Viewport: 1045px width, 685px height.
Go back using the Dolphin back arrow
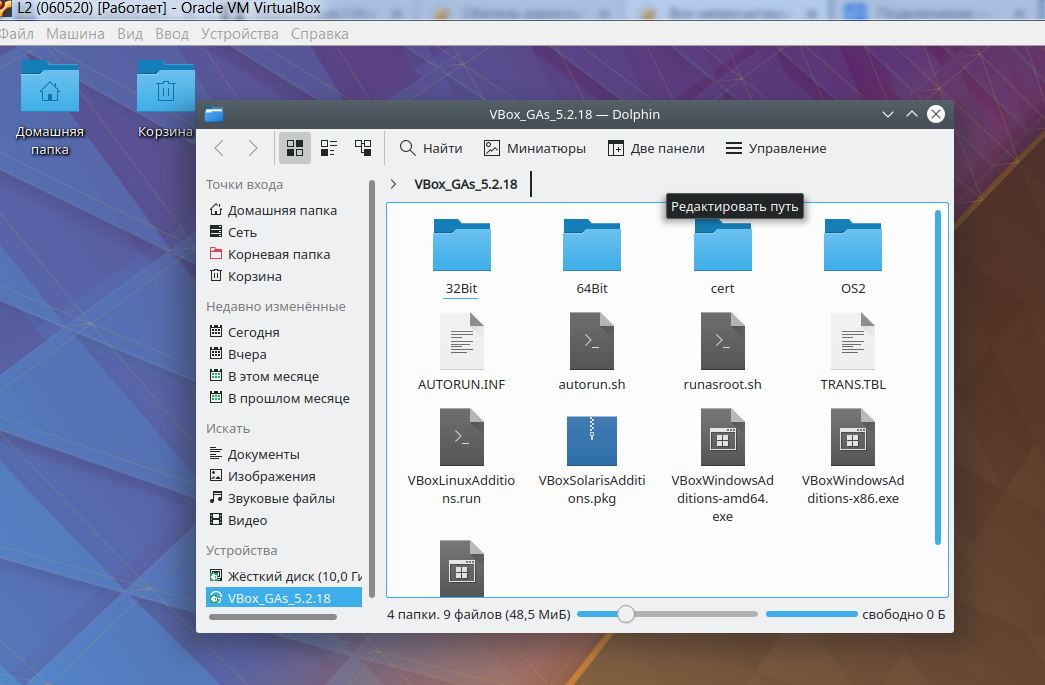[219, 148]
